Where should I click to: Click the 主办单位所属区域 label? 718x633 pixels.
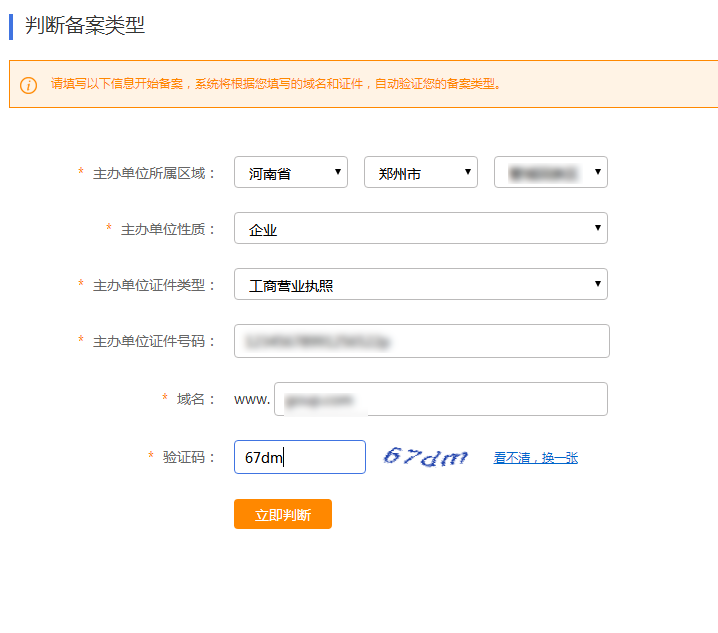154,173
